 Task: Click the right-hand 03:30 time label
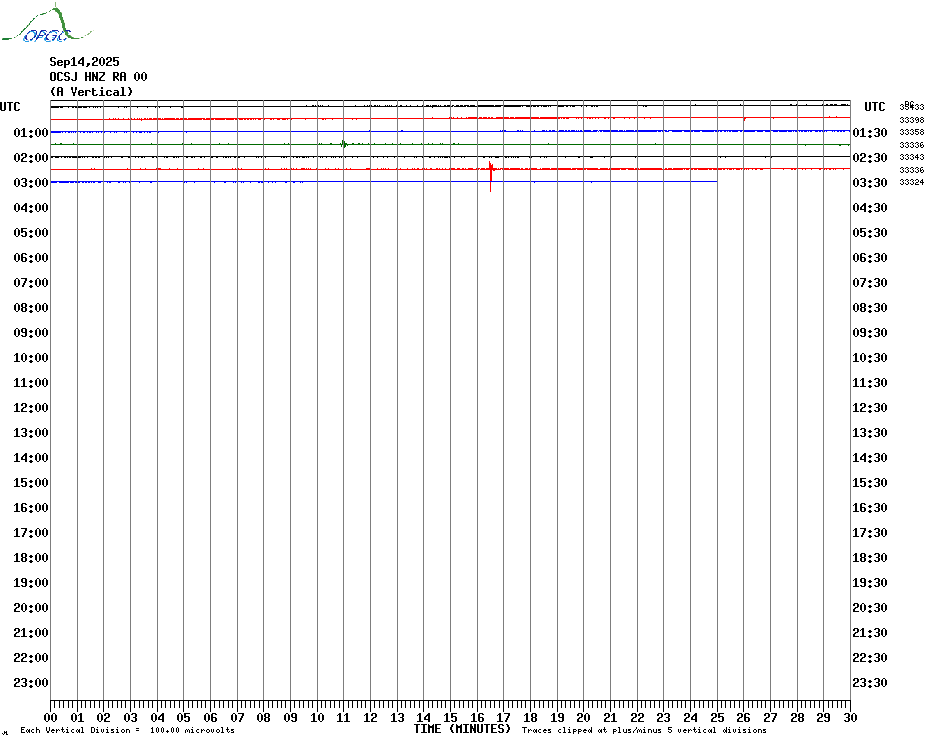point(870,182)
